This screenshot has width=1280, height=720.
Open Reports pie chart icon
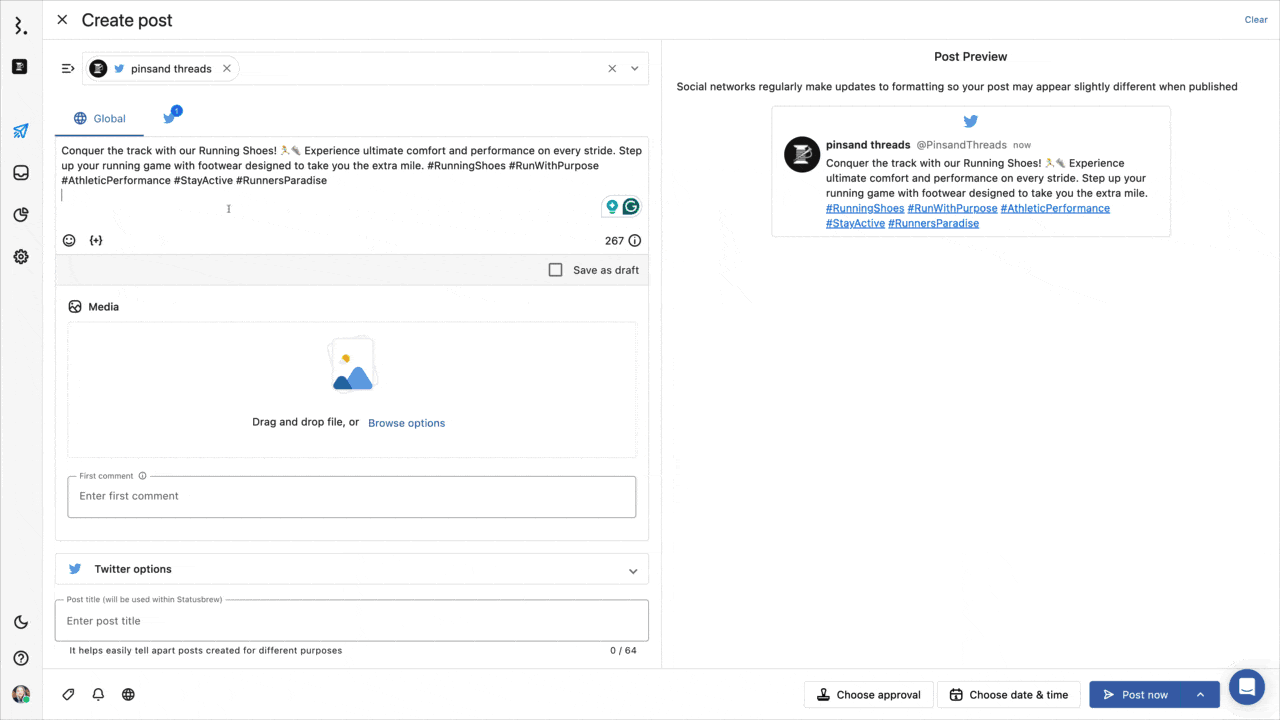coord(20,215)
